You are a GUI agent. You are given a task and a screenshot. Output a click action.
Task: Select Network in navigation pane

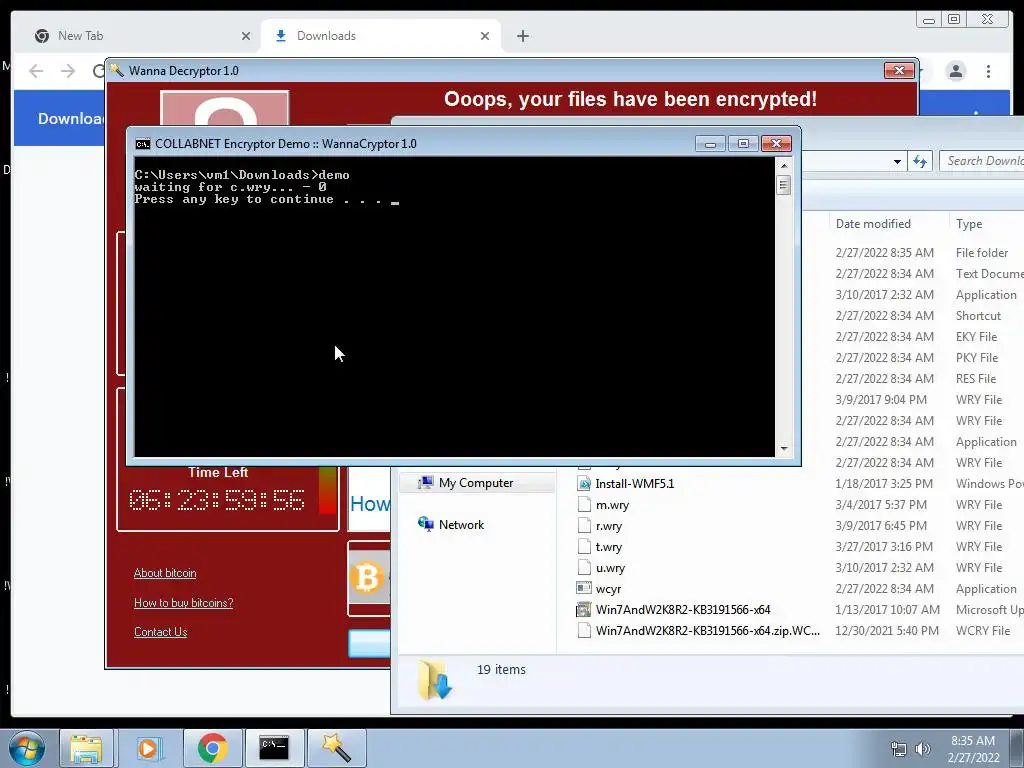pos(461,524)
